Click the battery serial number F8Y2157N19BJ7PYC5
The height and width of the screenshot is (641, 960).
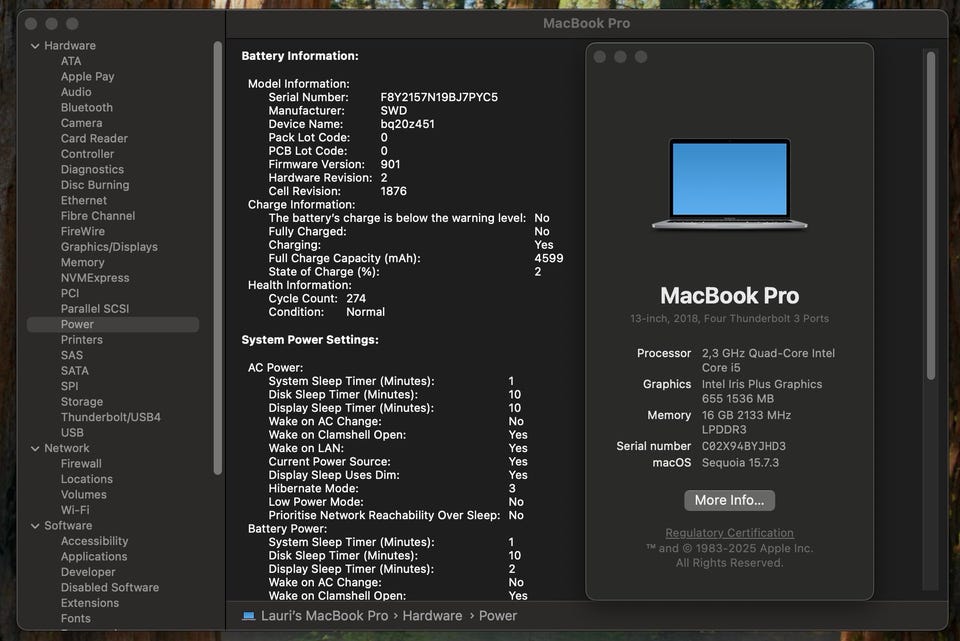coord(439,97)
